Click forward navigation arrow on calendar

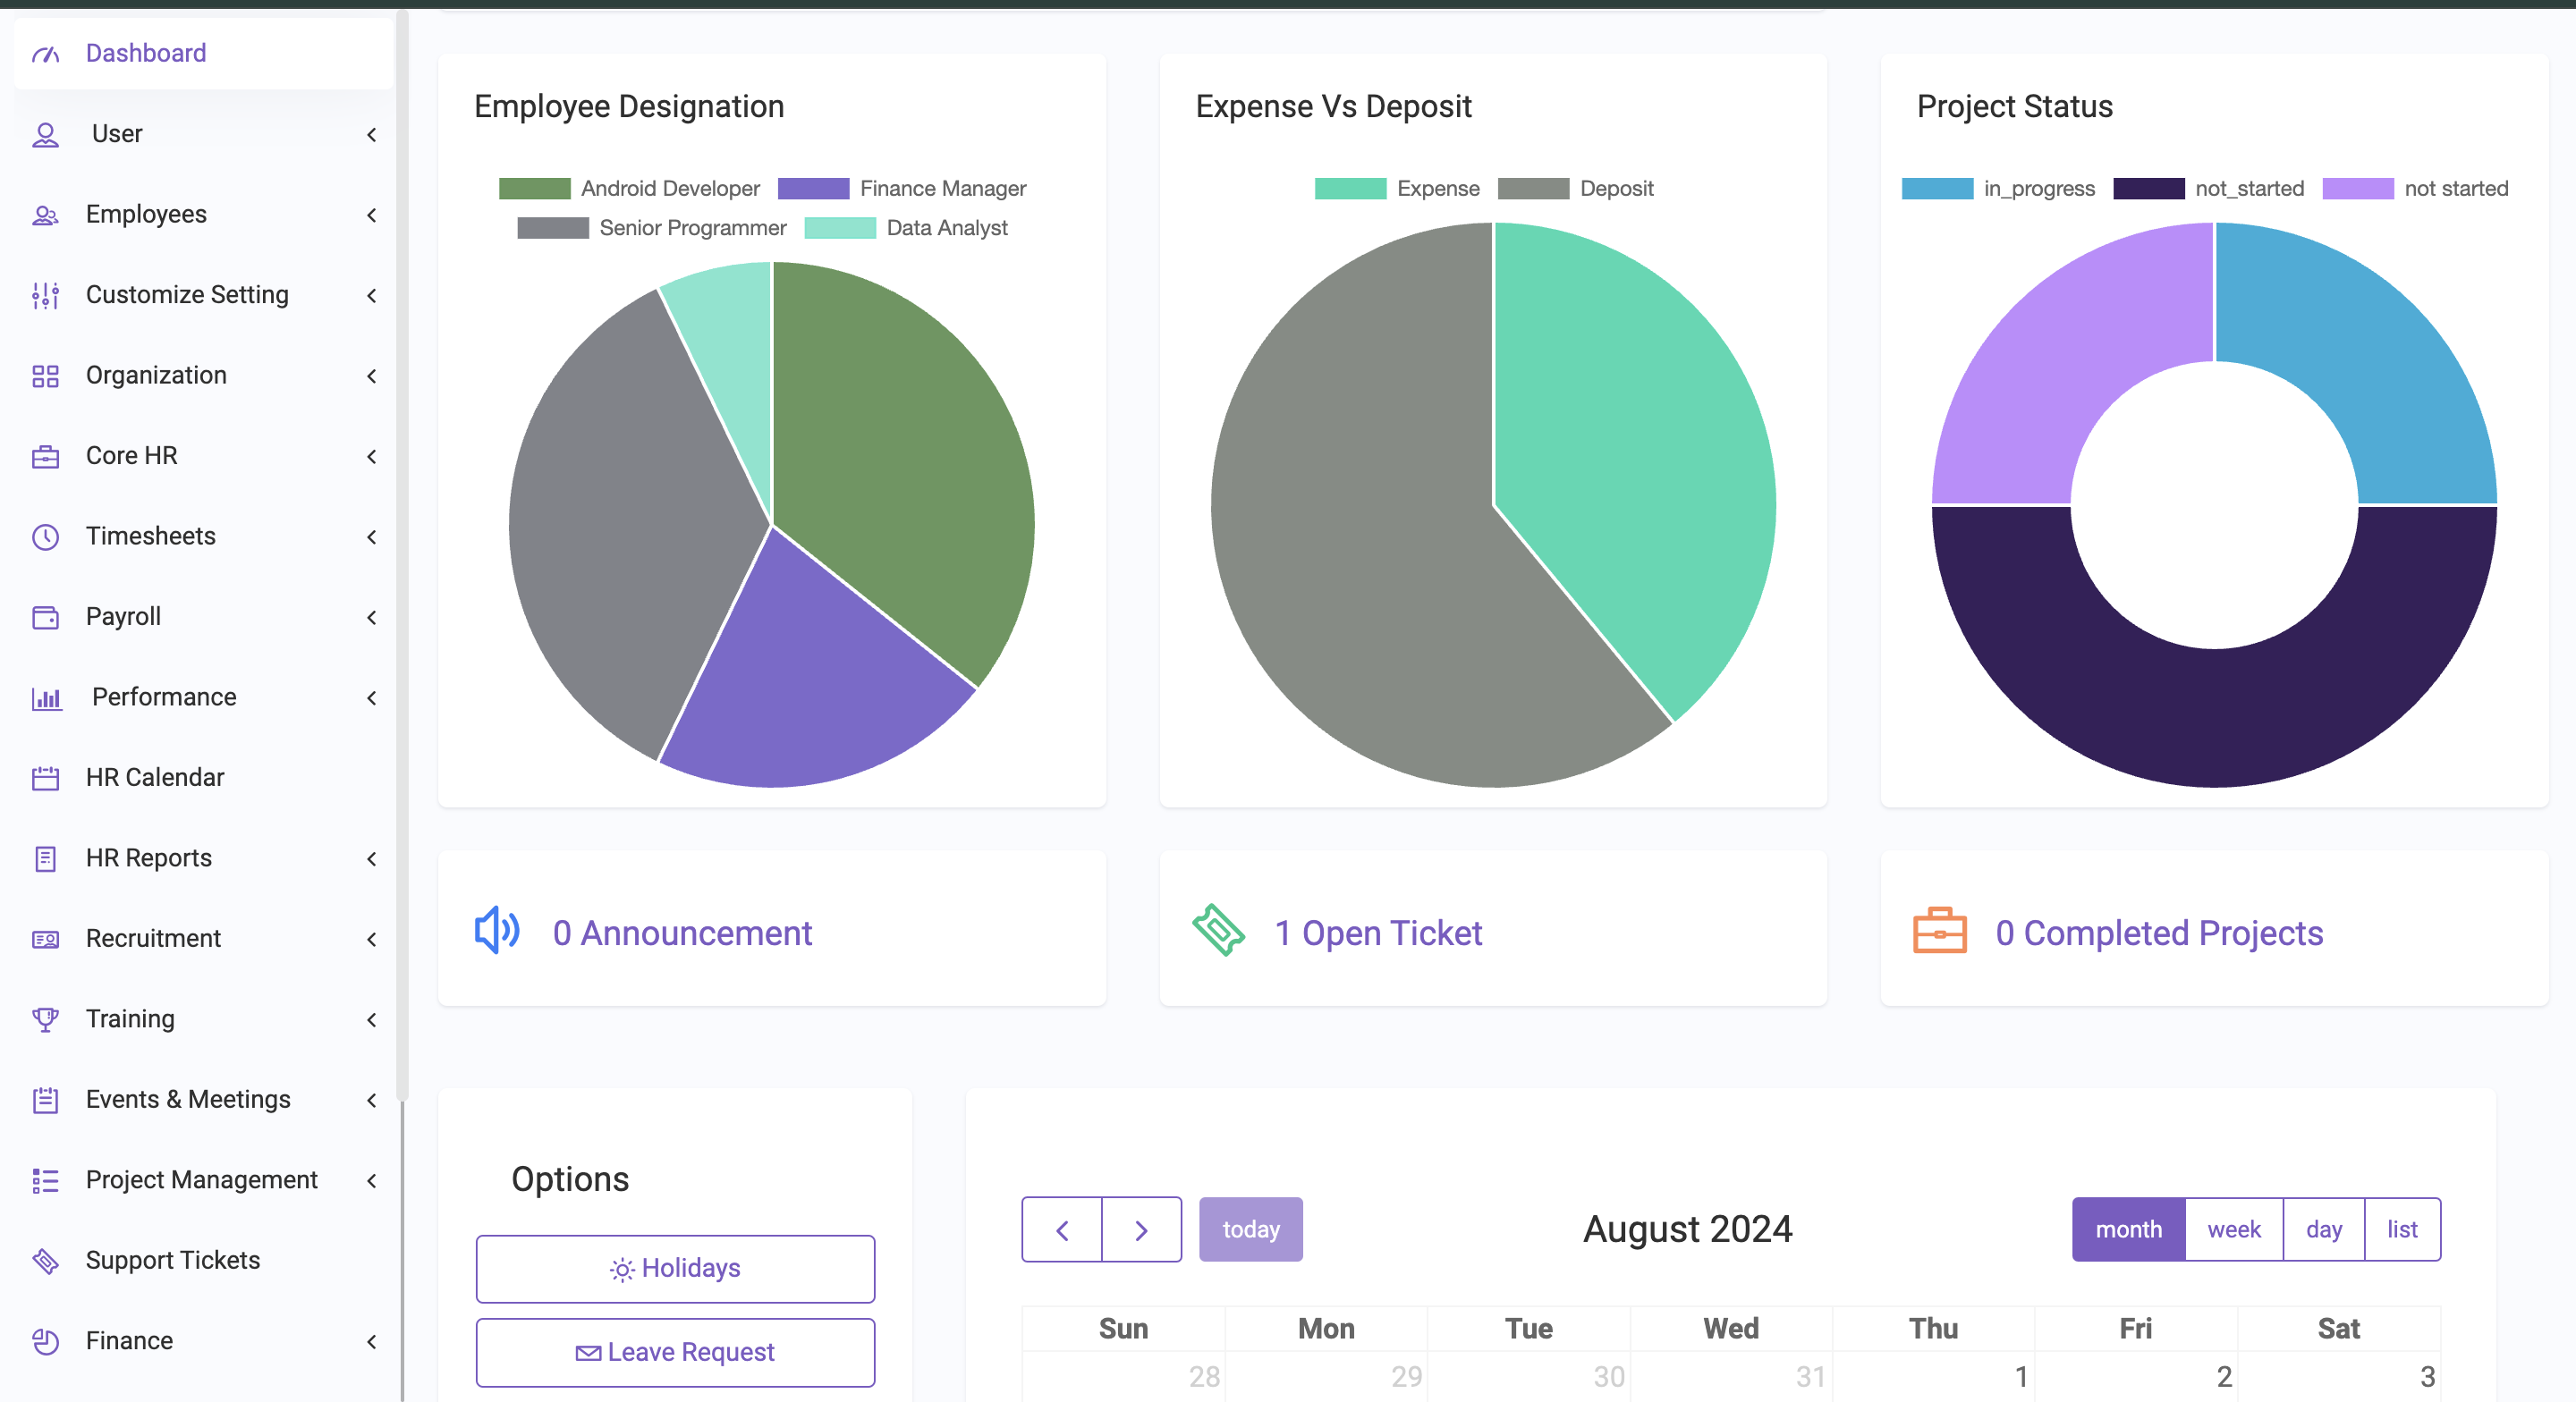1140,1228
